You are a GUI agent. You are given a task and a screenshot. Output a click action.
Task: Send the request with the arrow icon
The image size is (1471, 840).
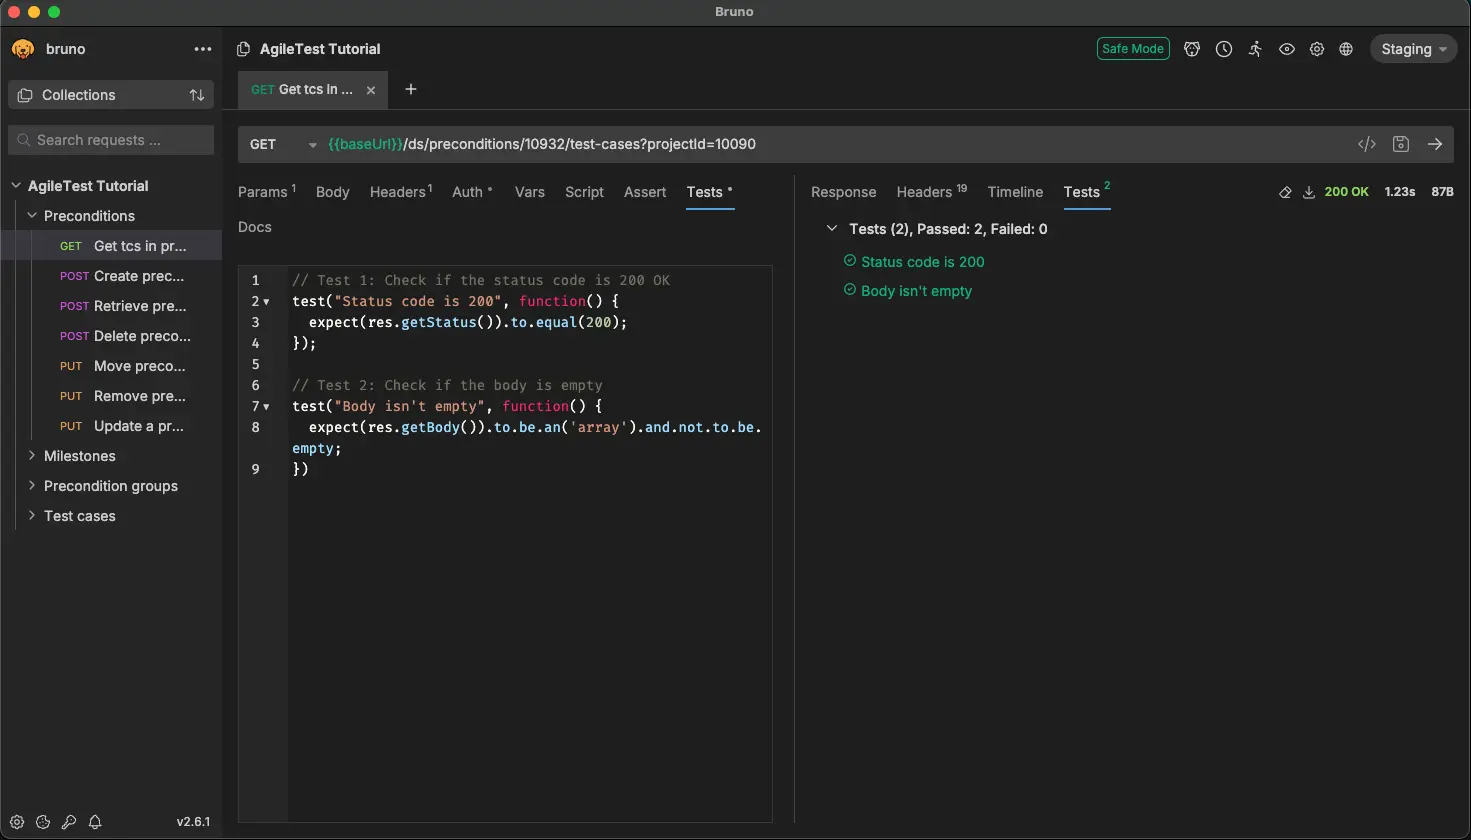[x=1435, y=144]
